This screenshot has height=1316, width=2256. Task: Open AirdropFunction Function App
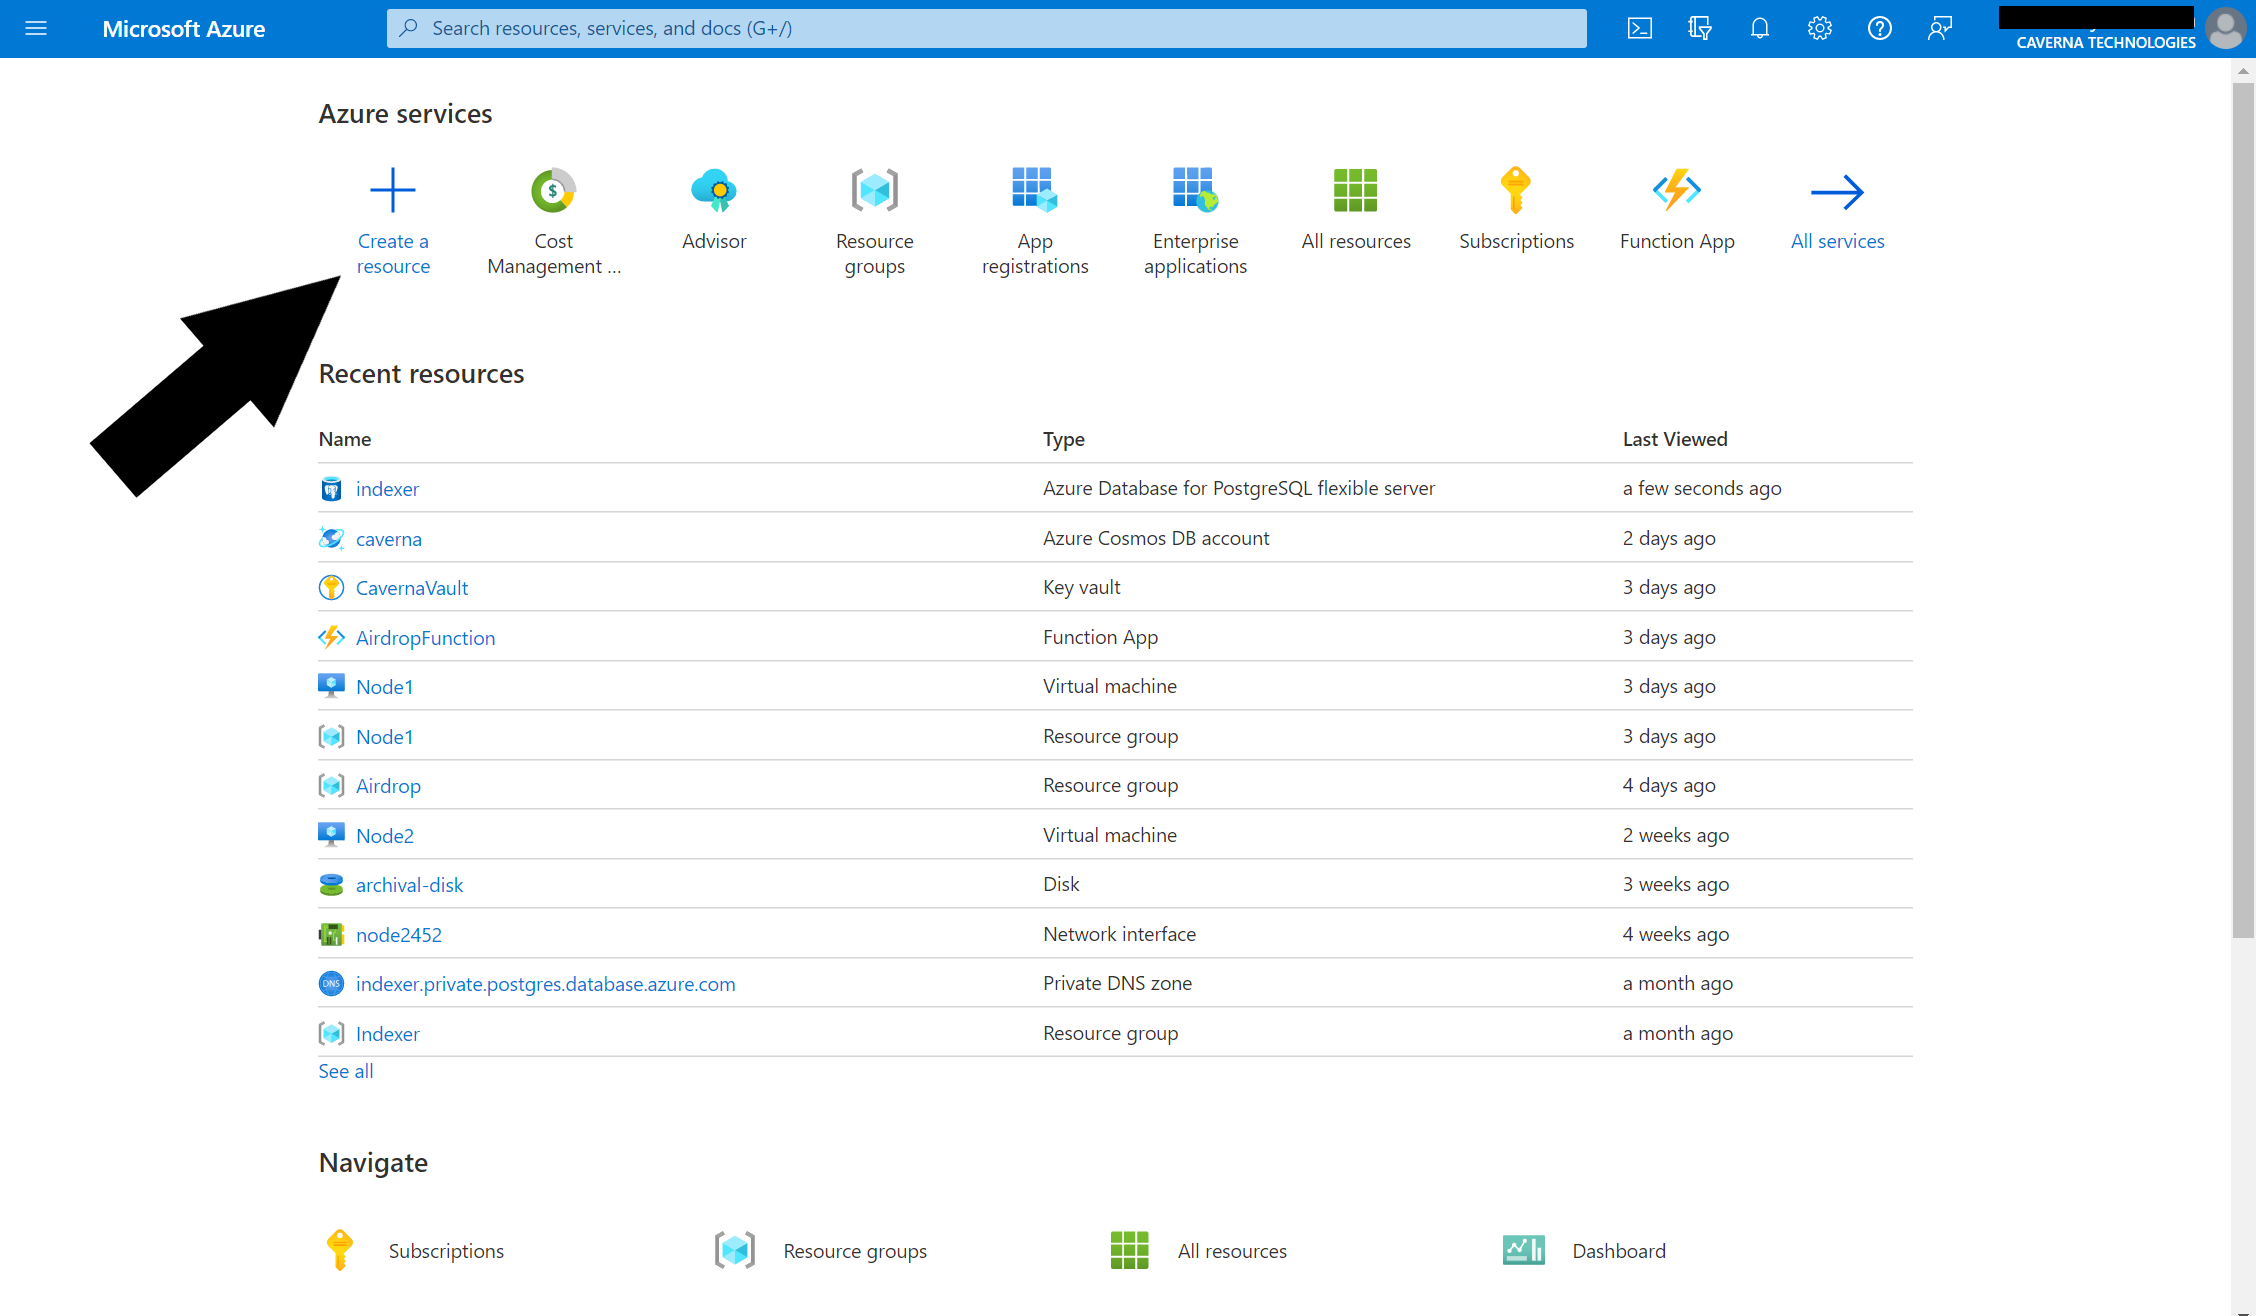(x=426, y=636)
